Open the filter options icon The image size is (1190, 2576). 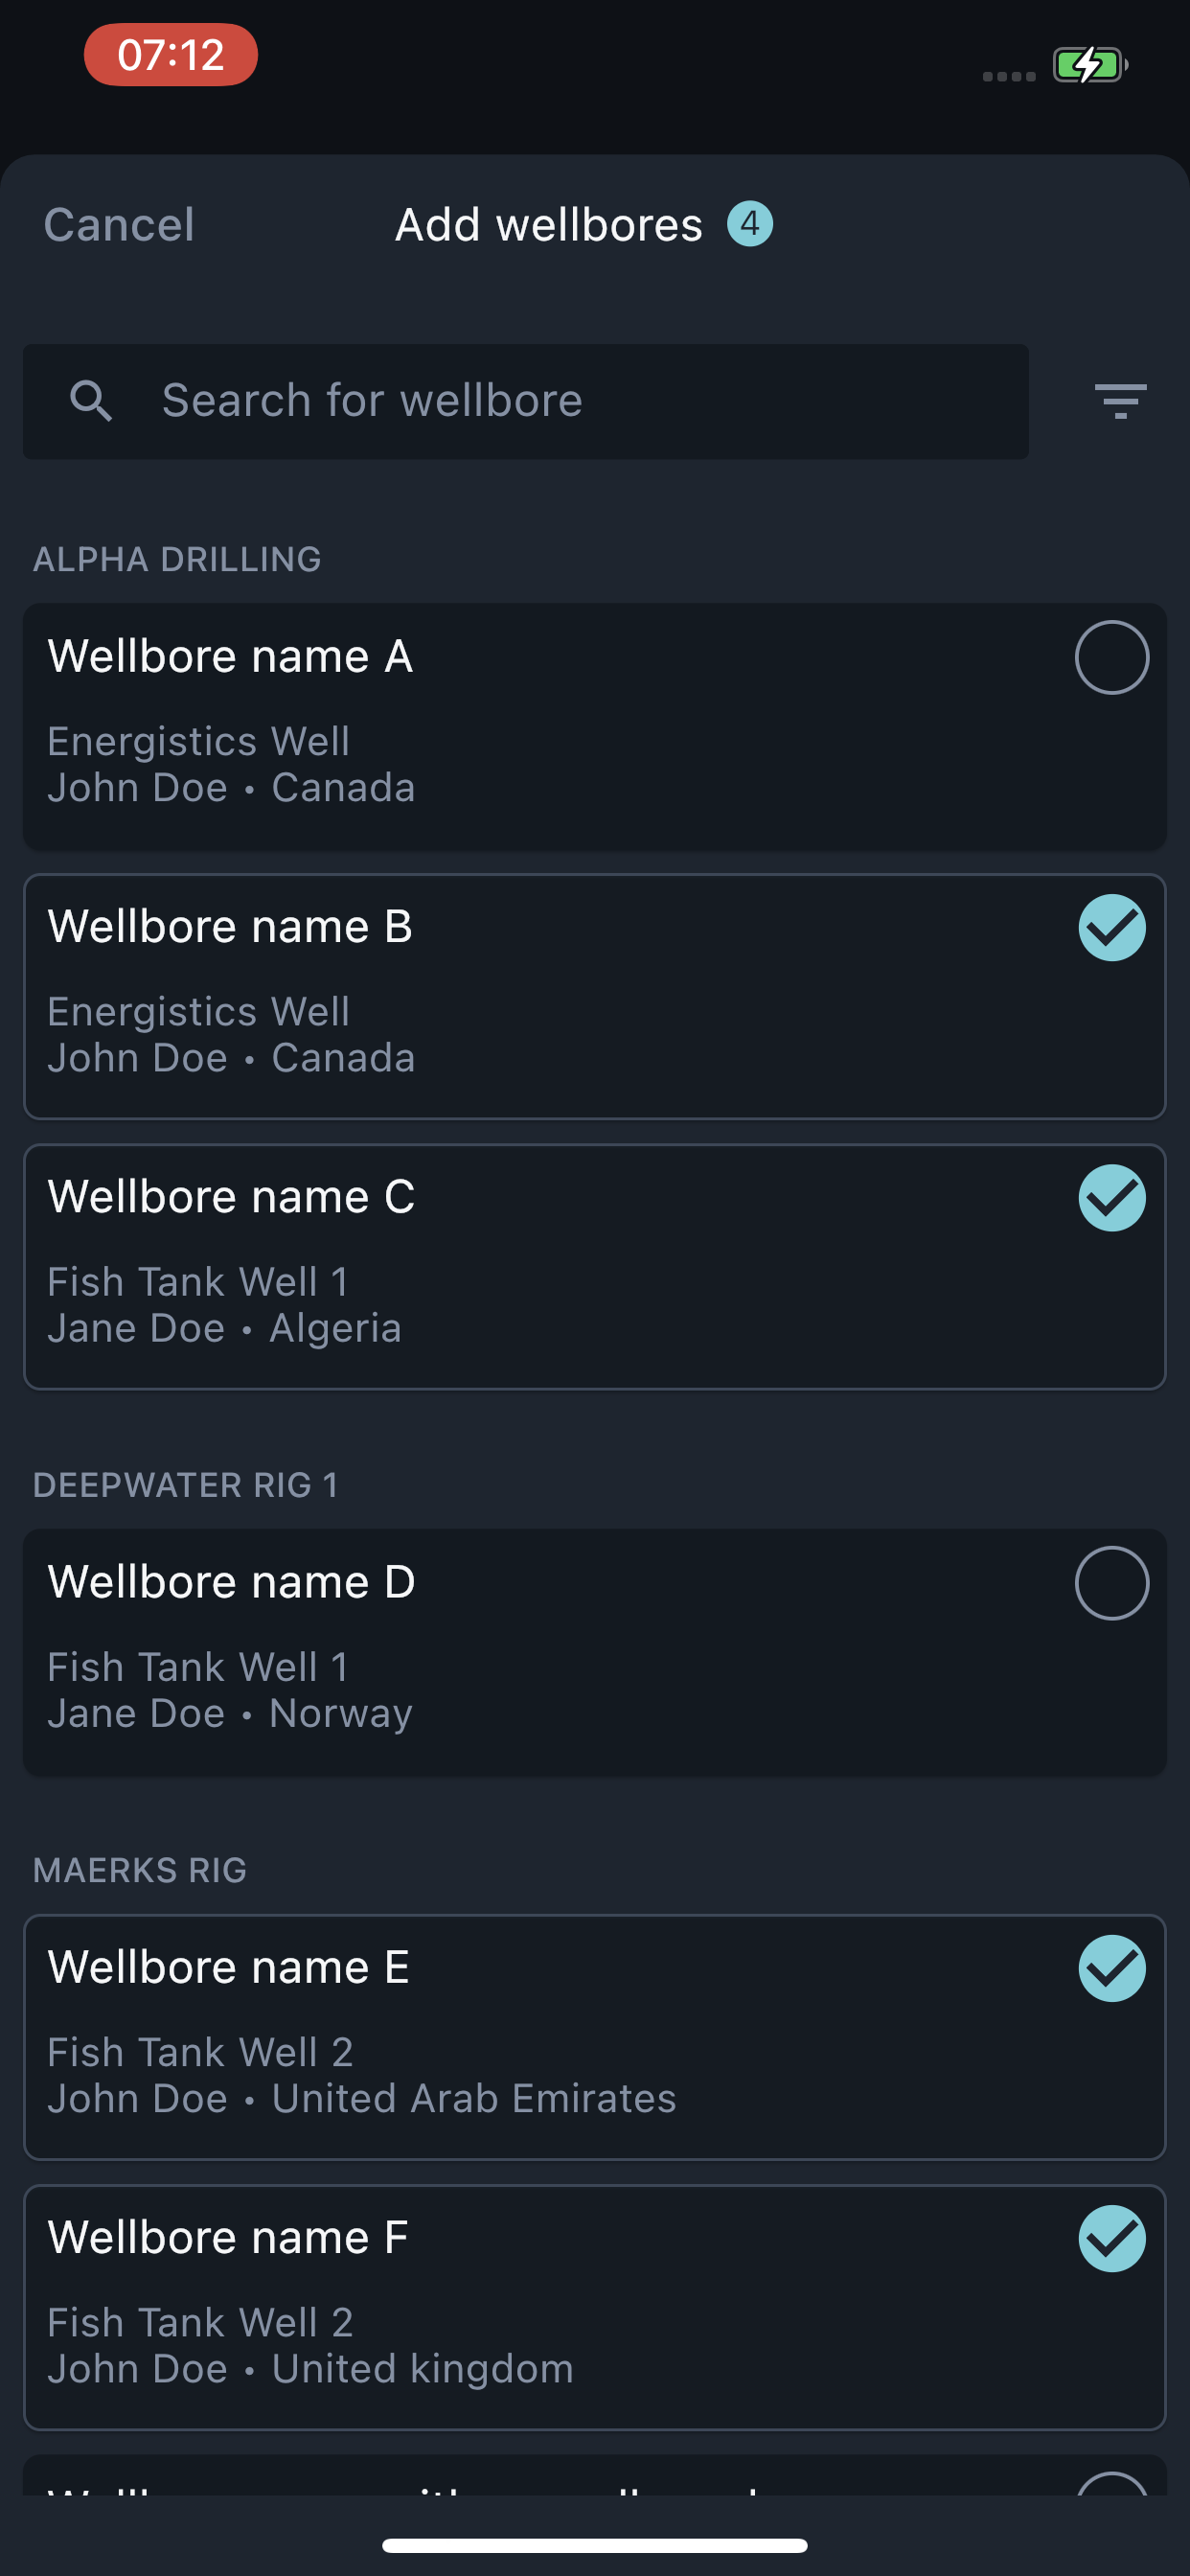coord(1120,402)
